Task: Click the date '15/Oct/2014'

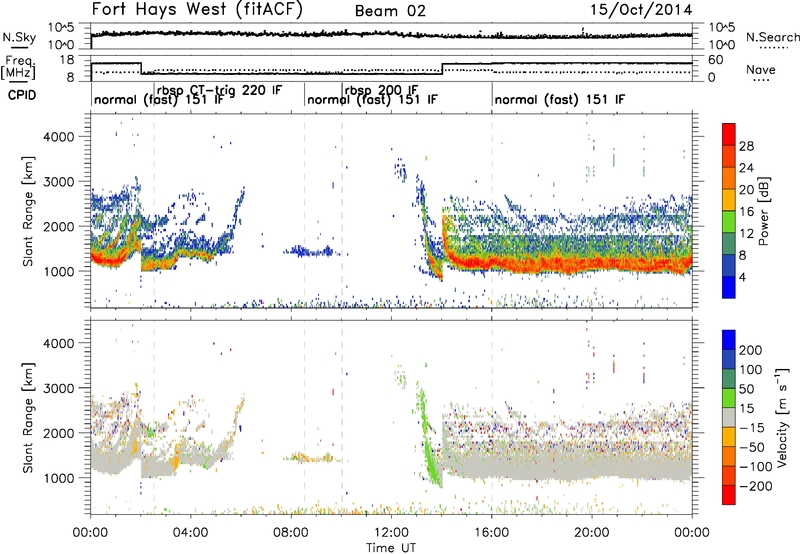Action: click(x=641, y=10)
